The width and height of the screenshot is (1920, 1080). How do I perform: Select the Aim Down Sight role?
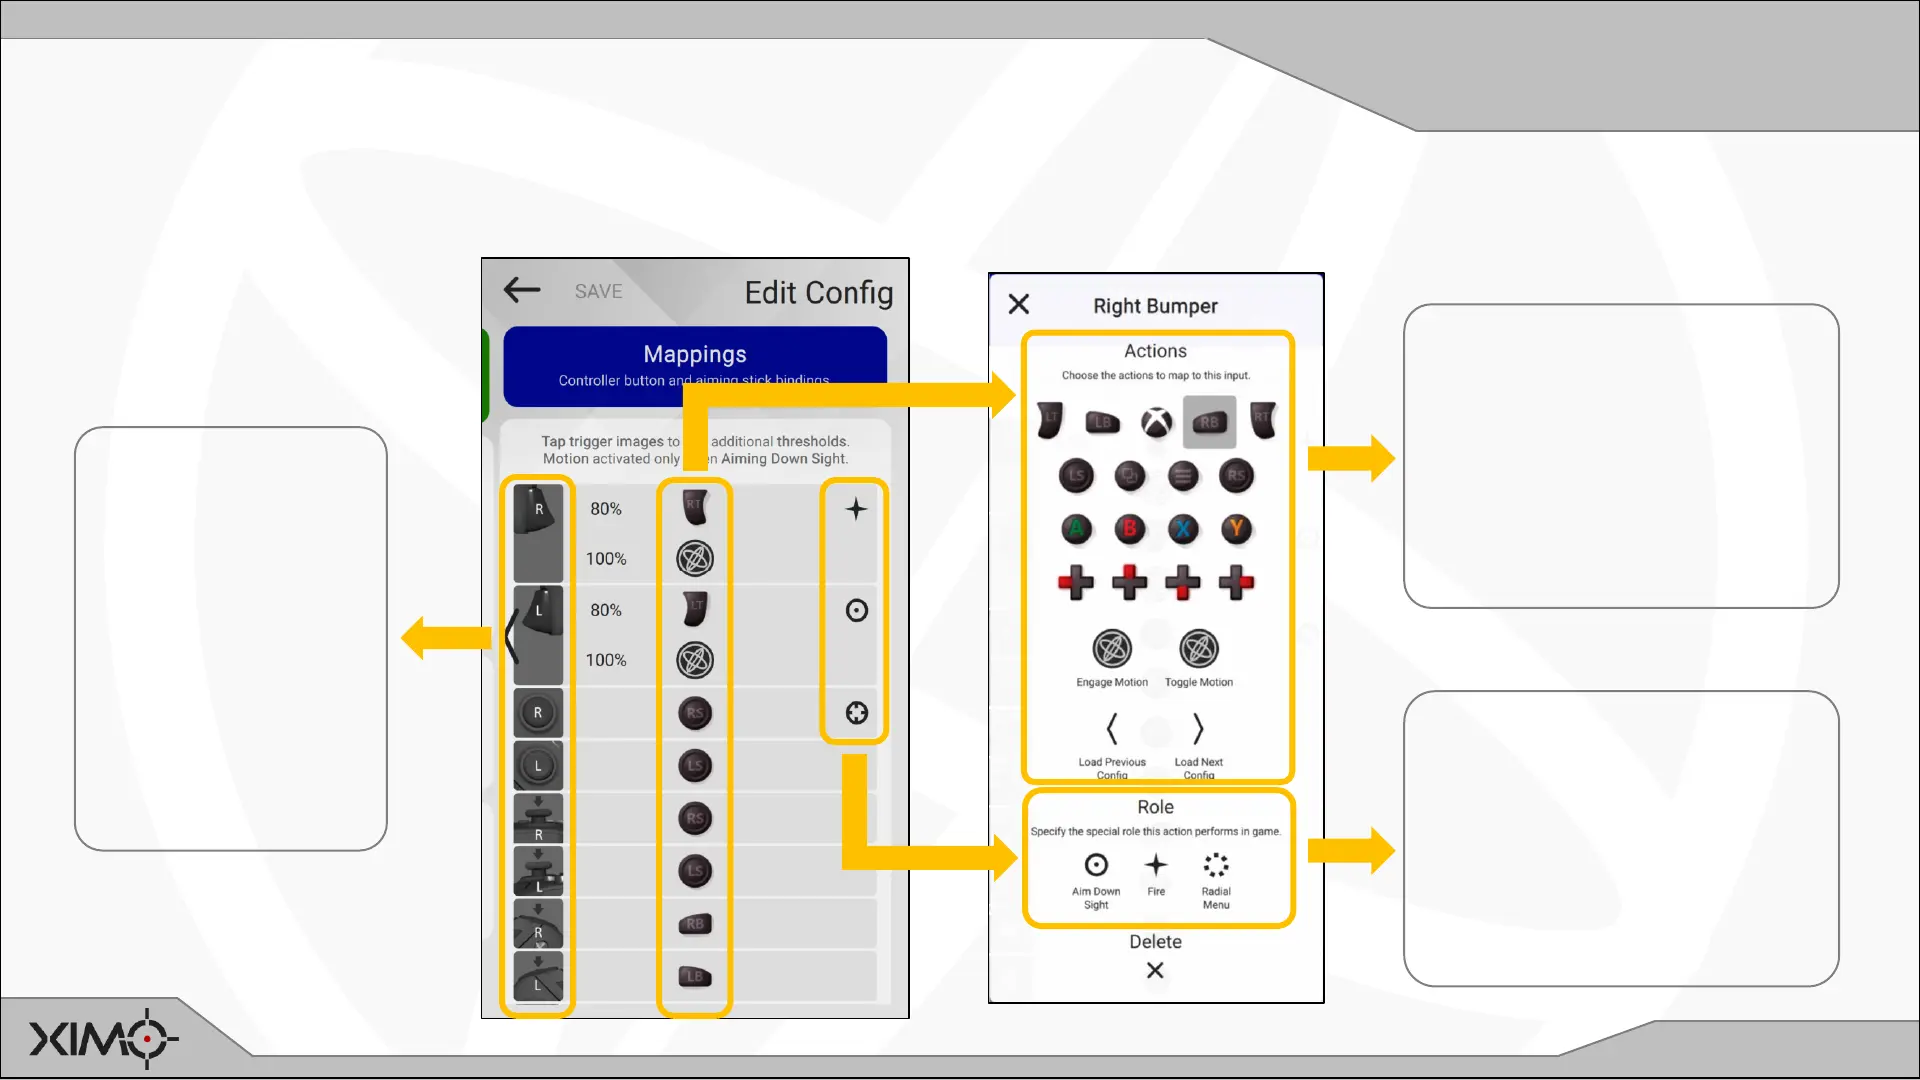point(1096,866)
